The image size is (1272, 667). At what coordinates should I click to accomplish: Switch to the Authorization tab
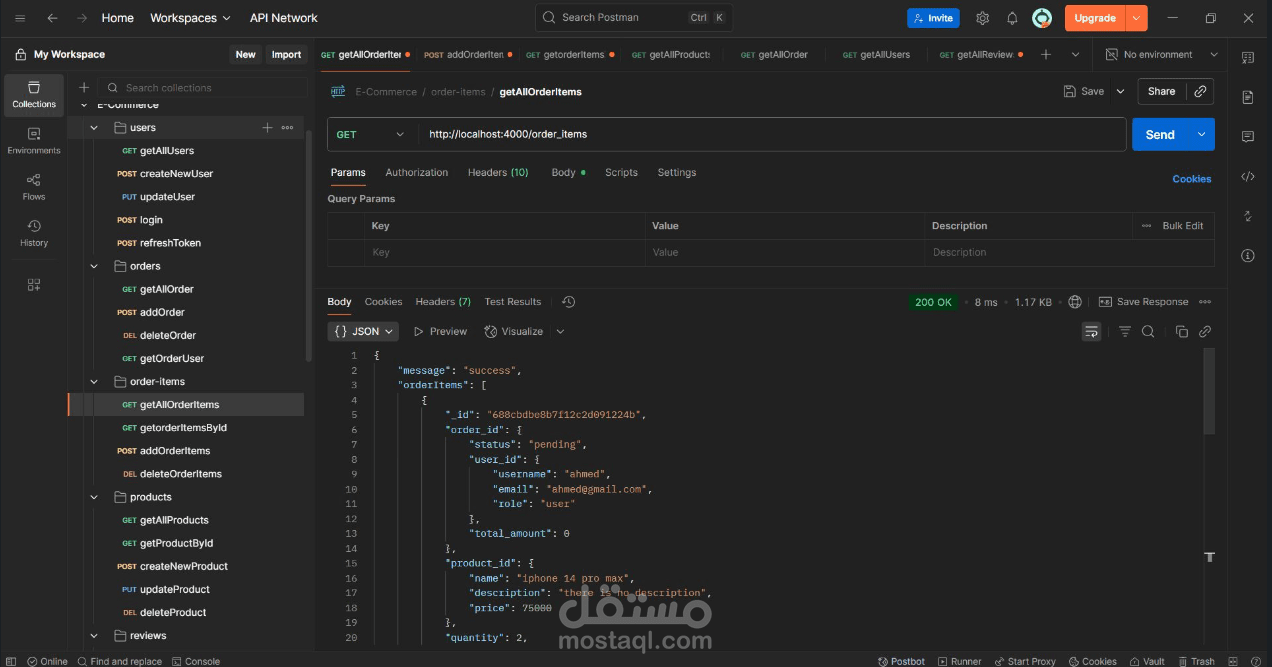(x=416, y=172)
